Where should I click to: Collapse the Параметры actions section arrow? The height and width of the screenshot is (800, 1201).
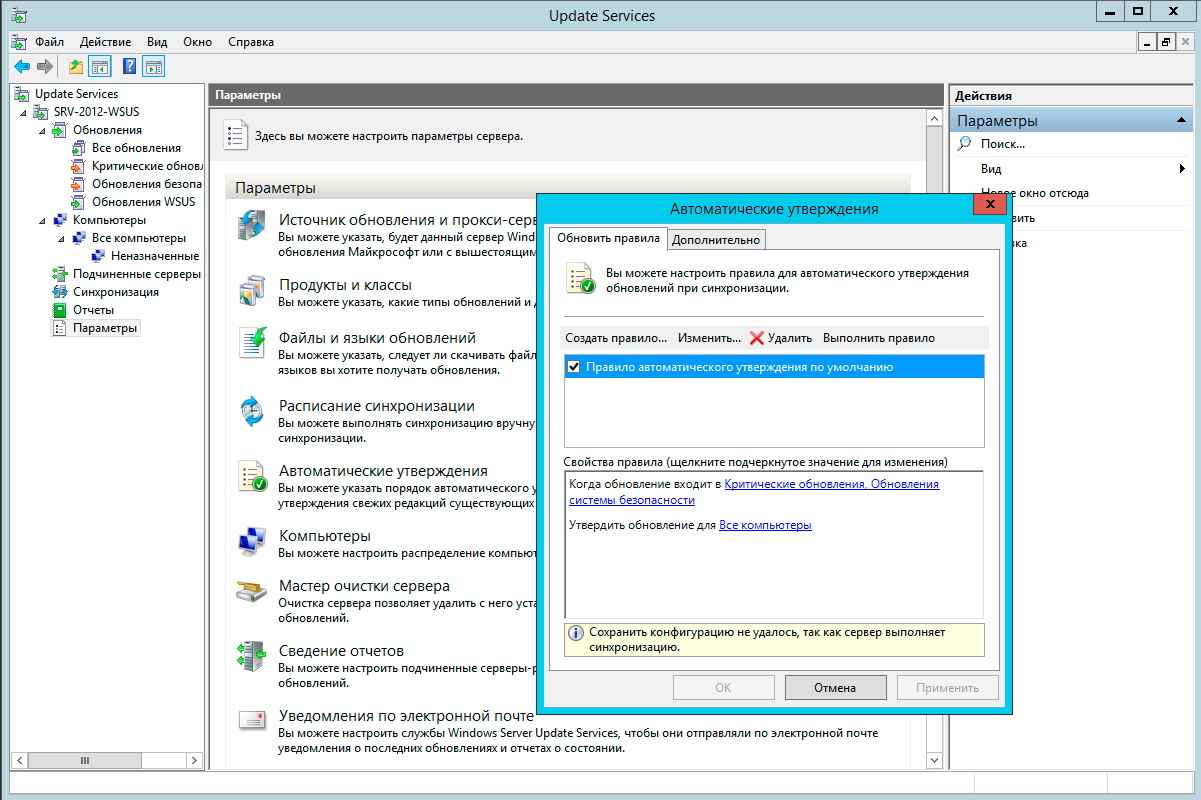1181,121
